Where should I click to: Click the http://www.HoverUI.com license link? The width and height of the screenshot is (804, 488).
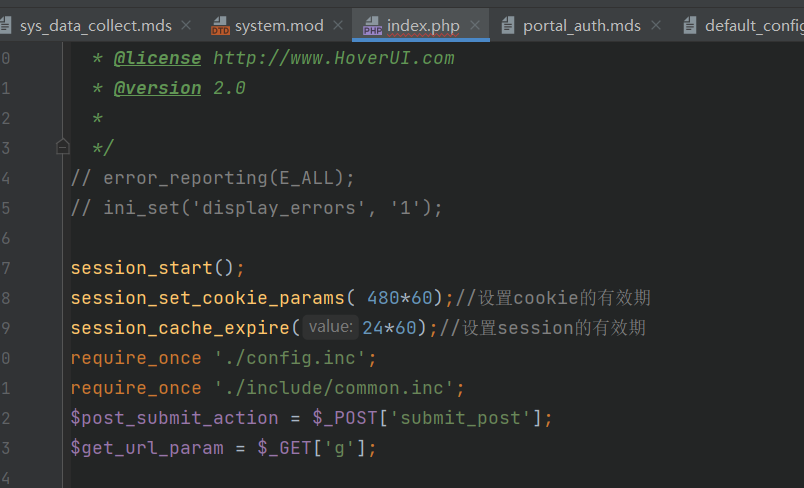click(333, 58)
